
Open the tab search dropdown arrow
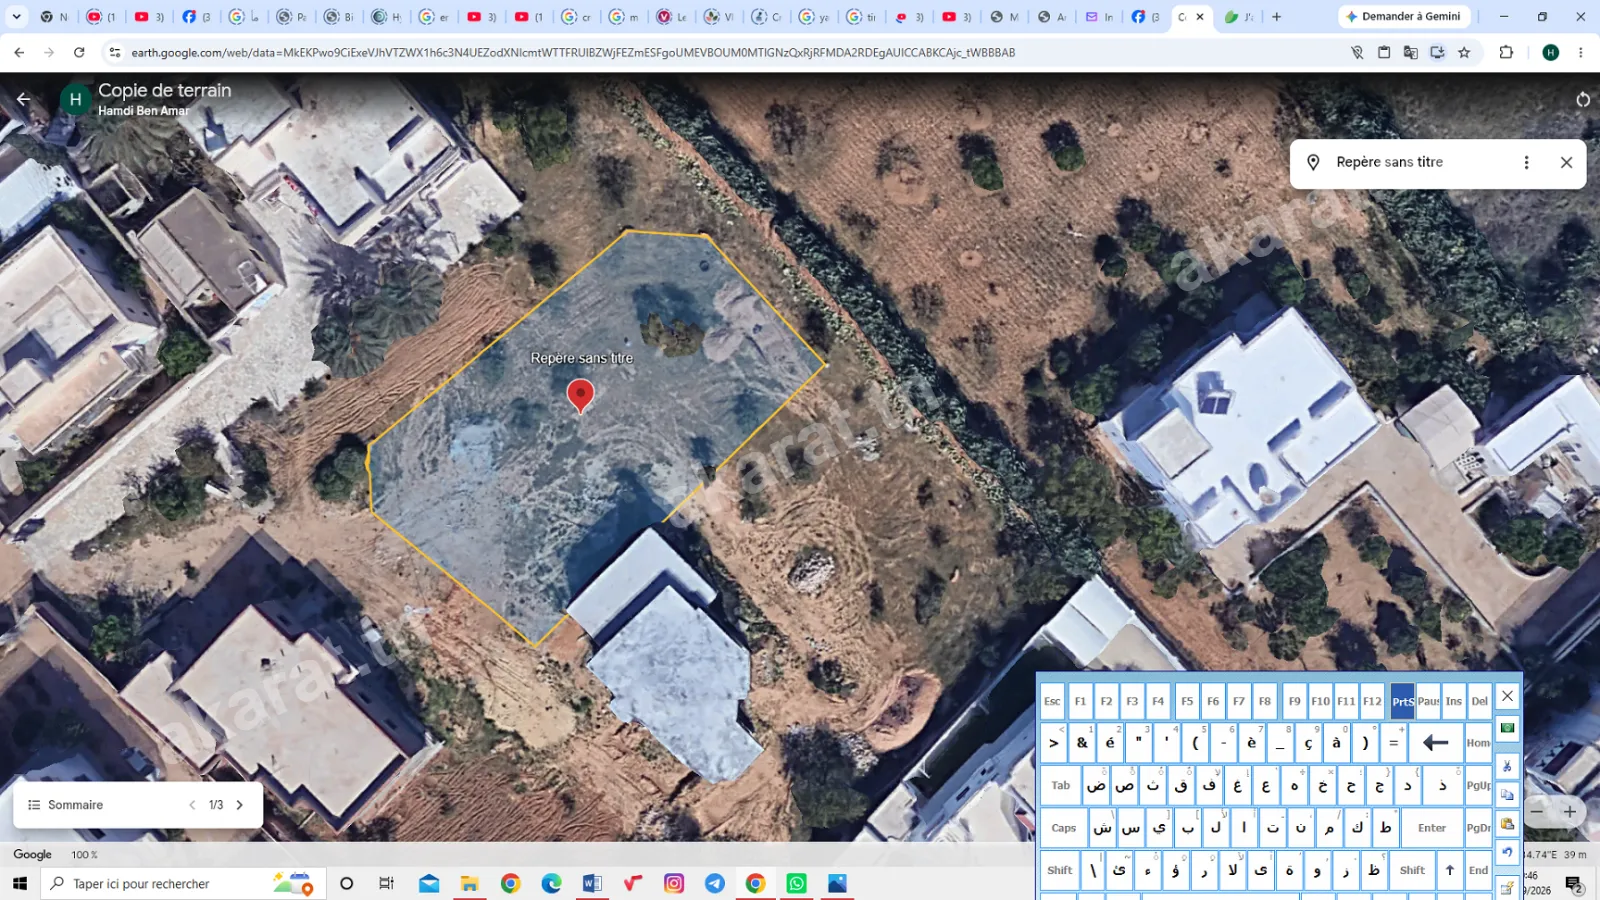point(16,17)
